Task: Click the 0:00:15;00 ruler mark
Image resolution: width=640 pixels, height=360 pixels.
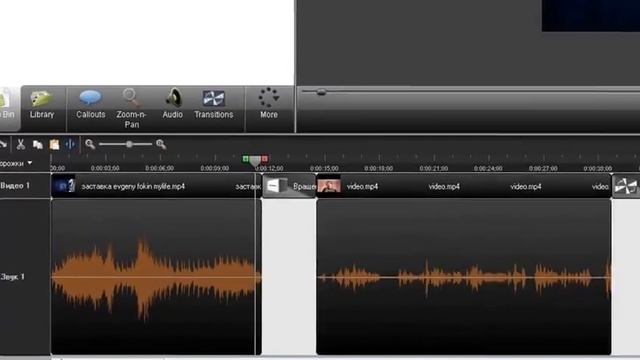Action: [324, 168]
